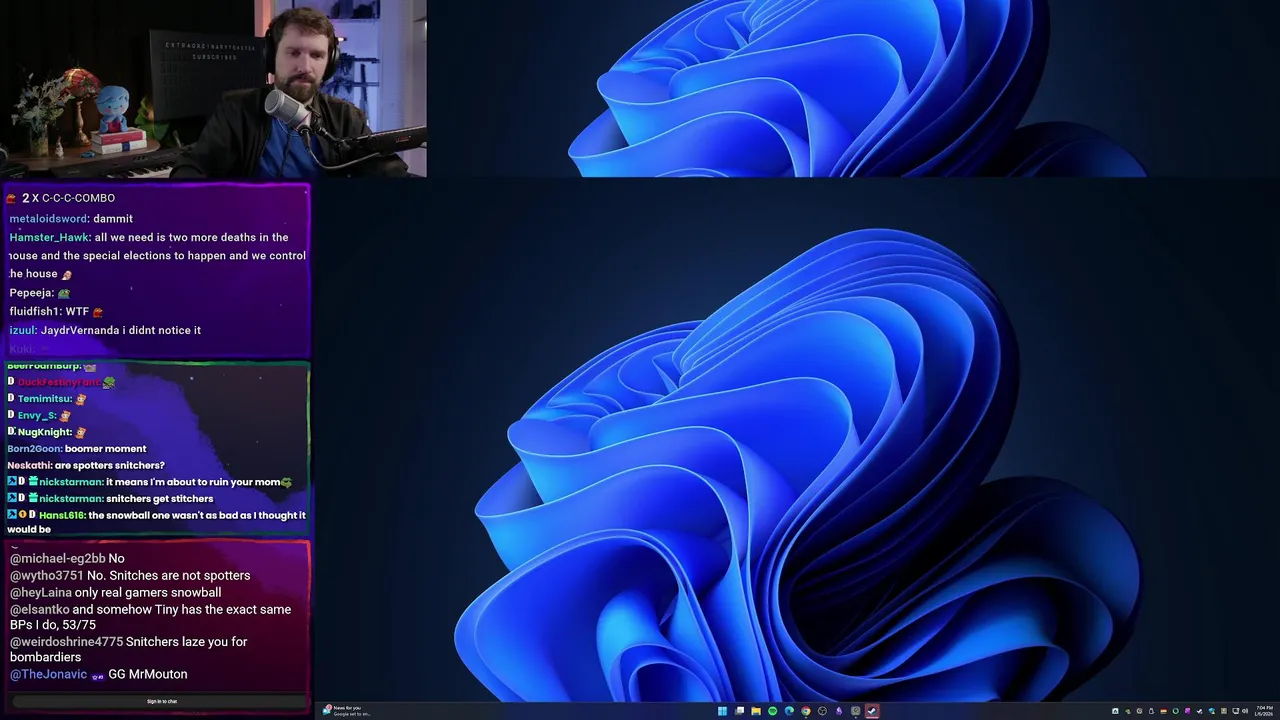This screenshot has height=720, width=1280.
Task: Open Windows Security tray icon
Action: (1212, 711)
